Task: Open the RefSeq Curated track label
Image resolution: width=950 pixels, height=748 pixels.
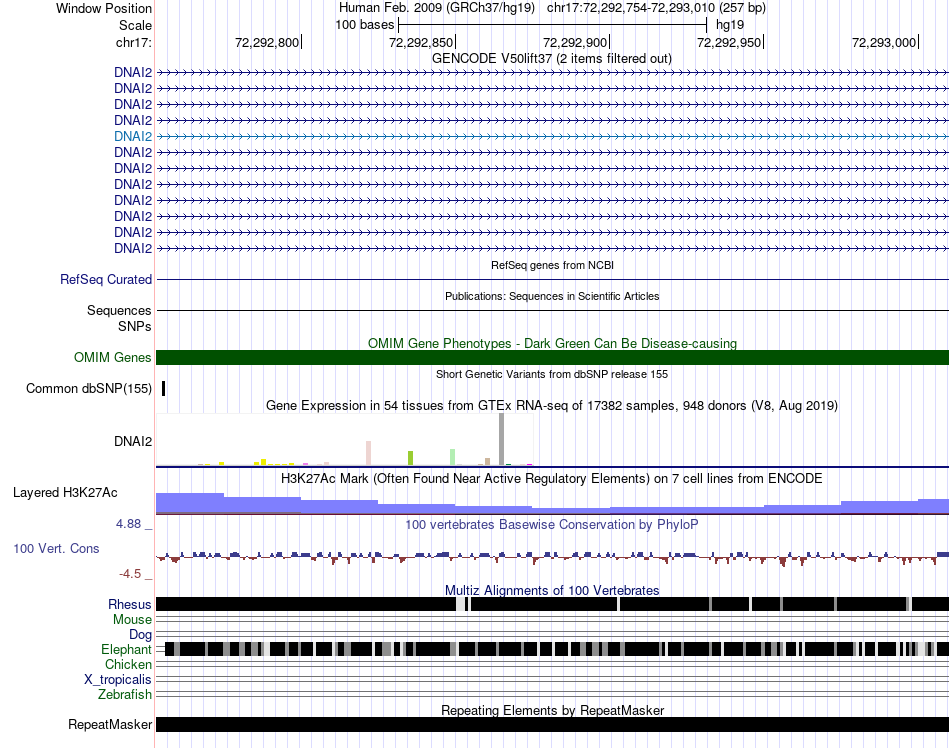Action: pyautogui.click(x=105, y=279)
